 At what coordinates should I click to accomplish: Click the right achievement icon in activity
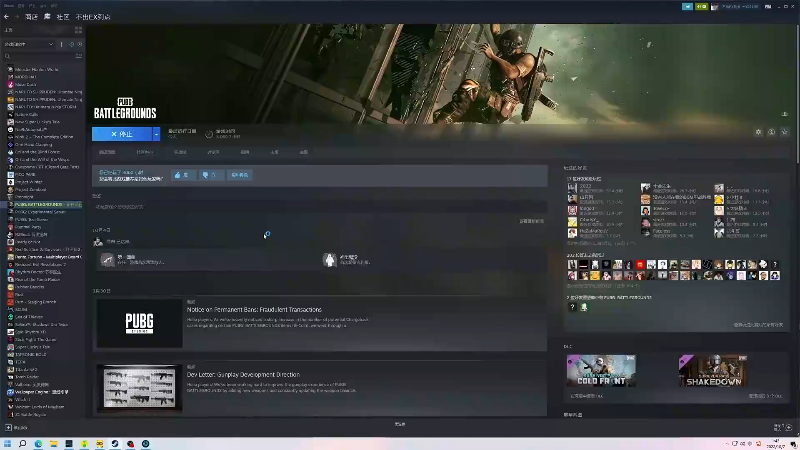[x=330, y=260]
